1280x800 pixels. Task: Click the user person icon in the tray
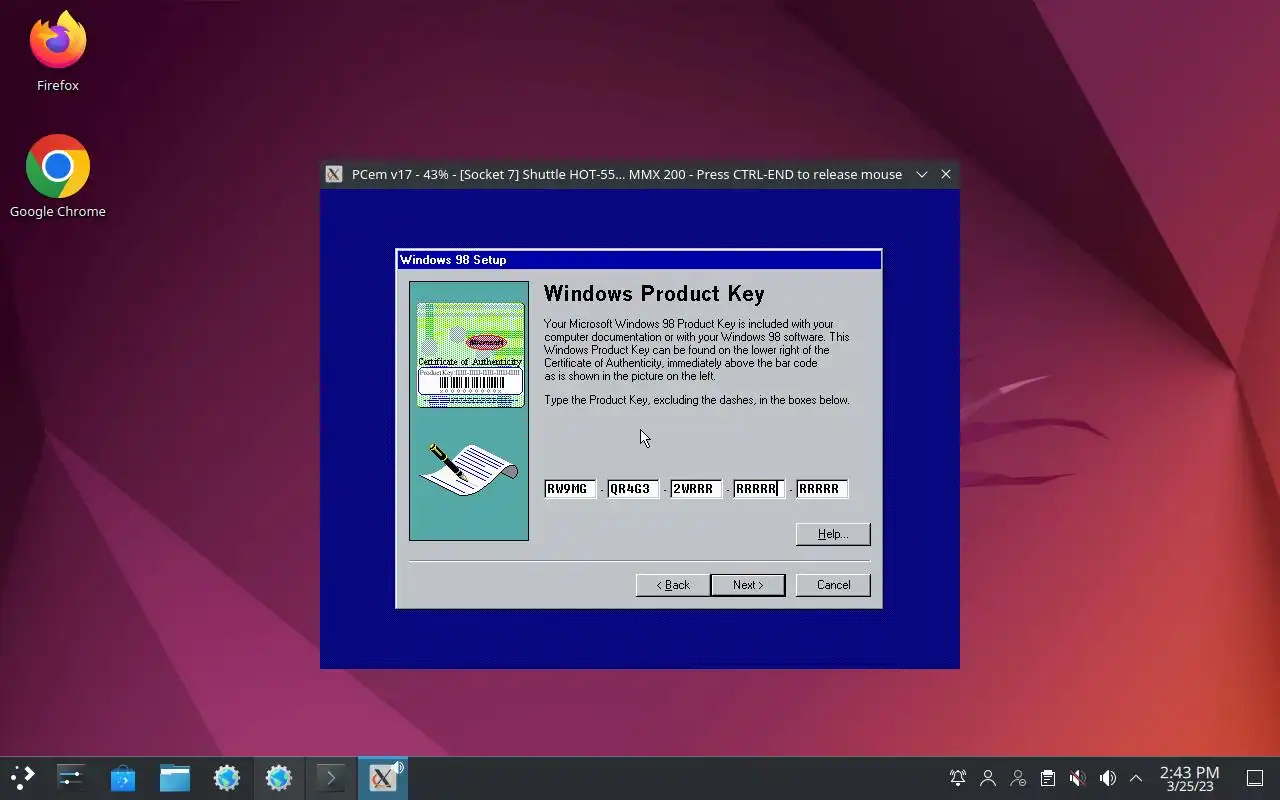pyautogui.click(x=988, y=778)
